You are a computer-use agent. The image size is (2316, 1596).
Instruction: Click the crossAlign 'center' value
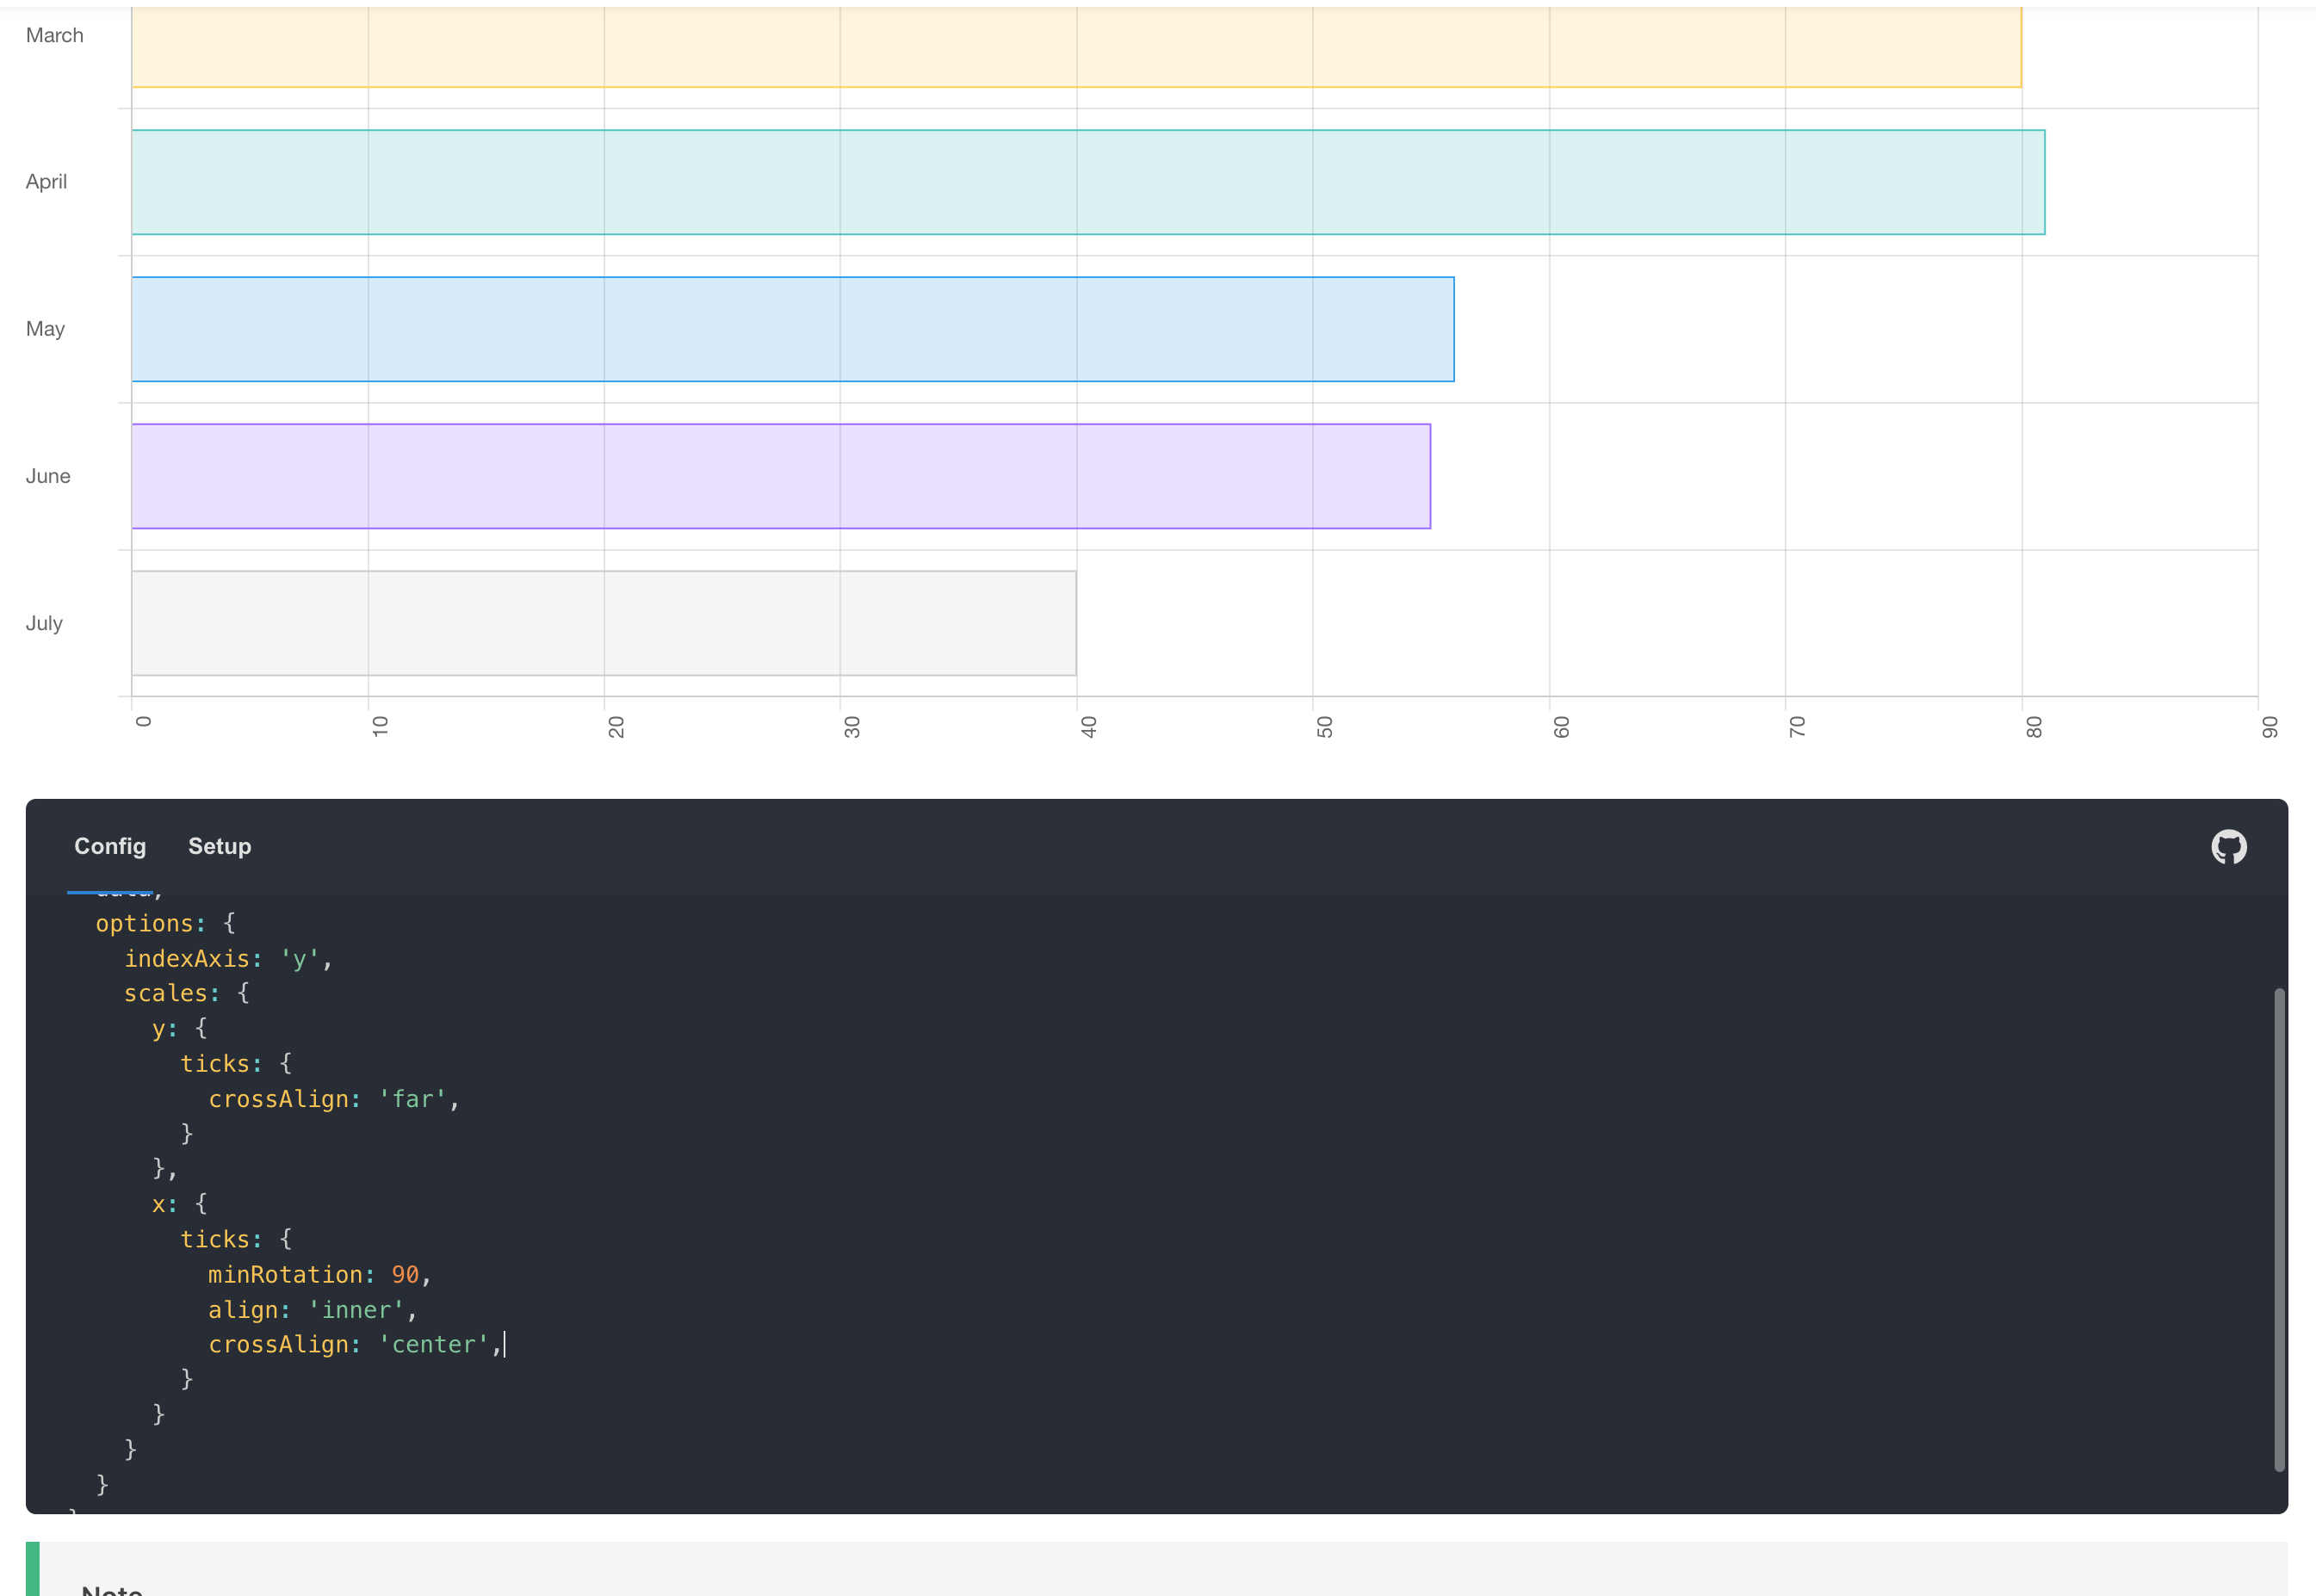point(434,1344)
